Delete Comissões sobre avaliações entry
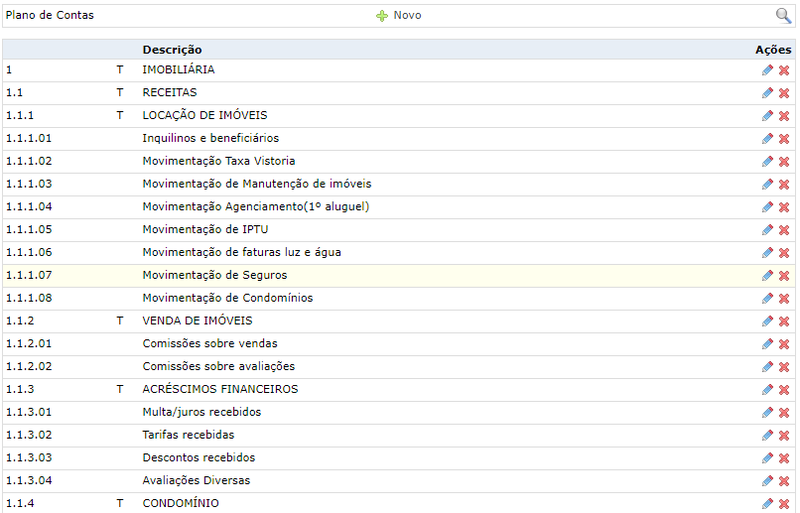This screenshot has width=800, height=513. (x=784, y=367)
